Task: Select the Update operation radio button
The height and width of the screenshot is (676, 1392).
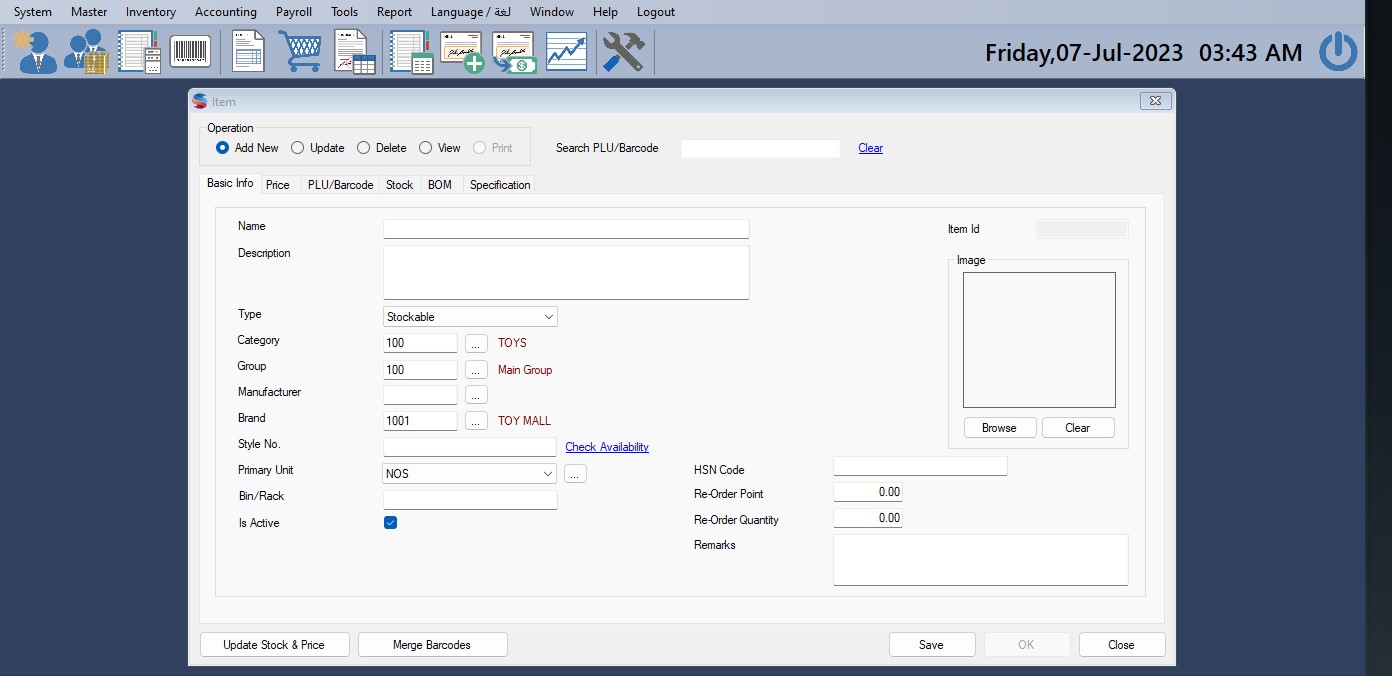Action: (298, 148)
